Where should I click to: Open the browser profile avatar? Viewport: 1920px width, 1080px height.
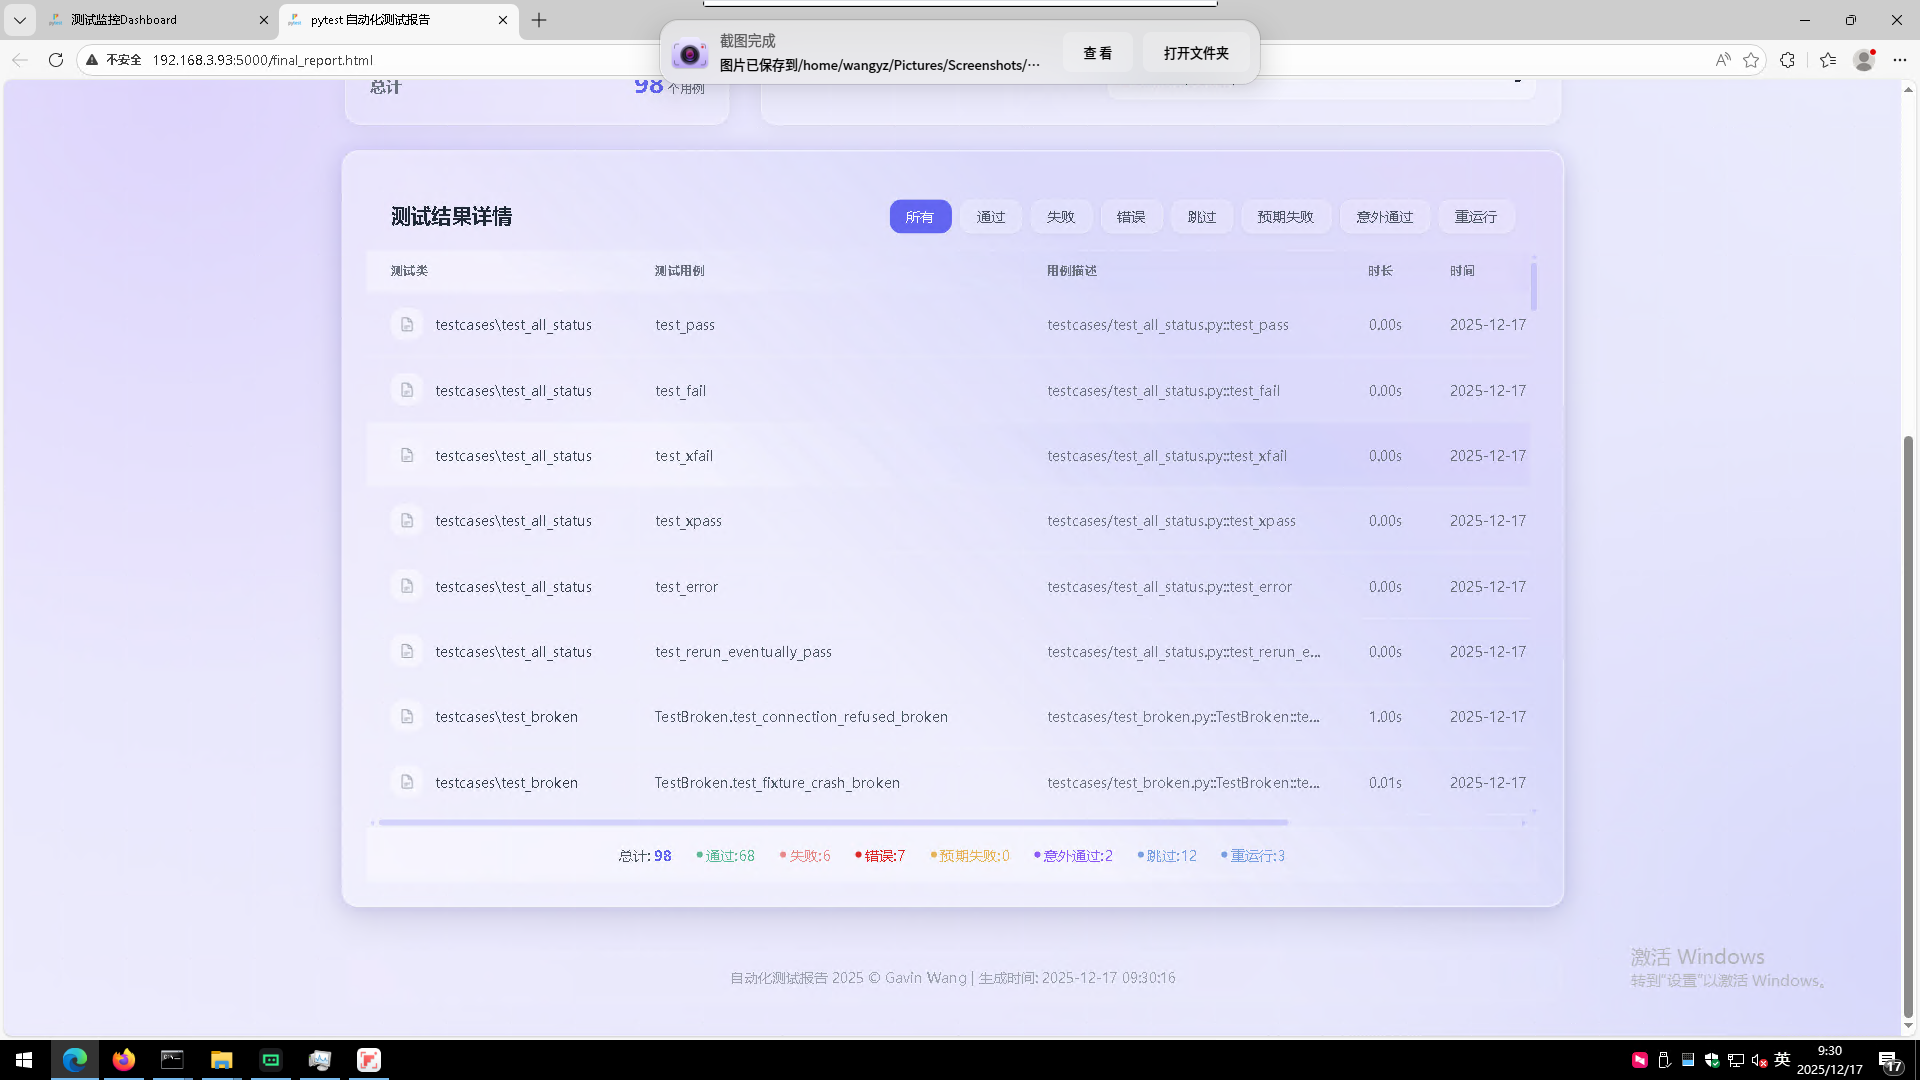click(1864, 60)
